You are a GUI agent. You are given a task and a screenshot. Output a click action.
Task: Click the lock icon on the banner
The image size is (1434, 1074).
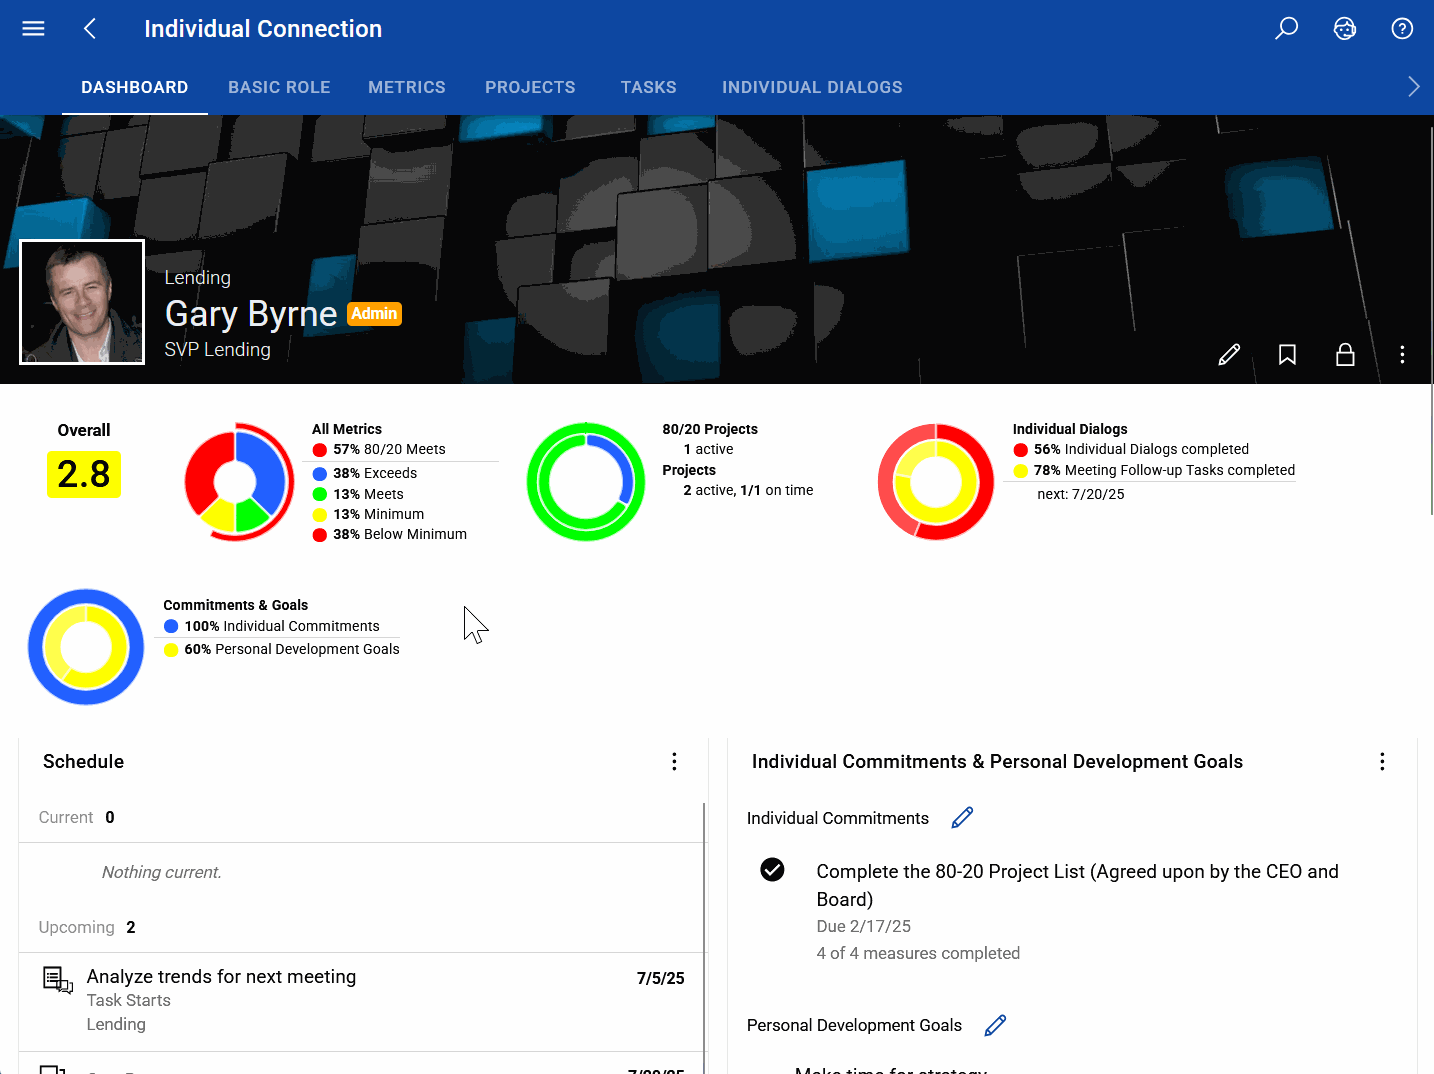[1345, 354]
